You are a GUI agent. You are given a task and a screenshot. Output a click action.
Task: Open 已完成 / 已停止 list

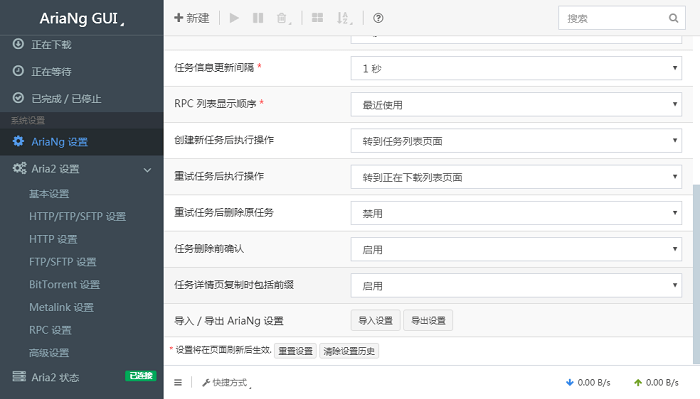82,98
